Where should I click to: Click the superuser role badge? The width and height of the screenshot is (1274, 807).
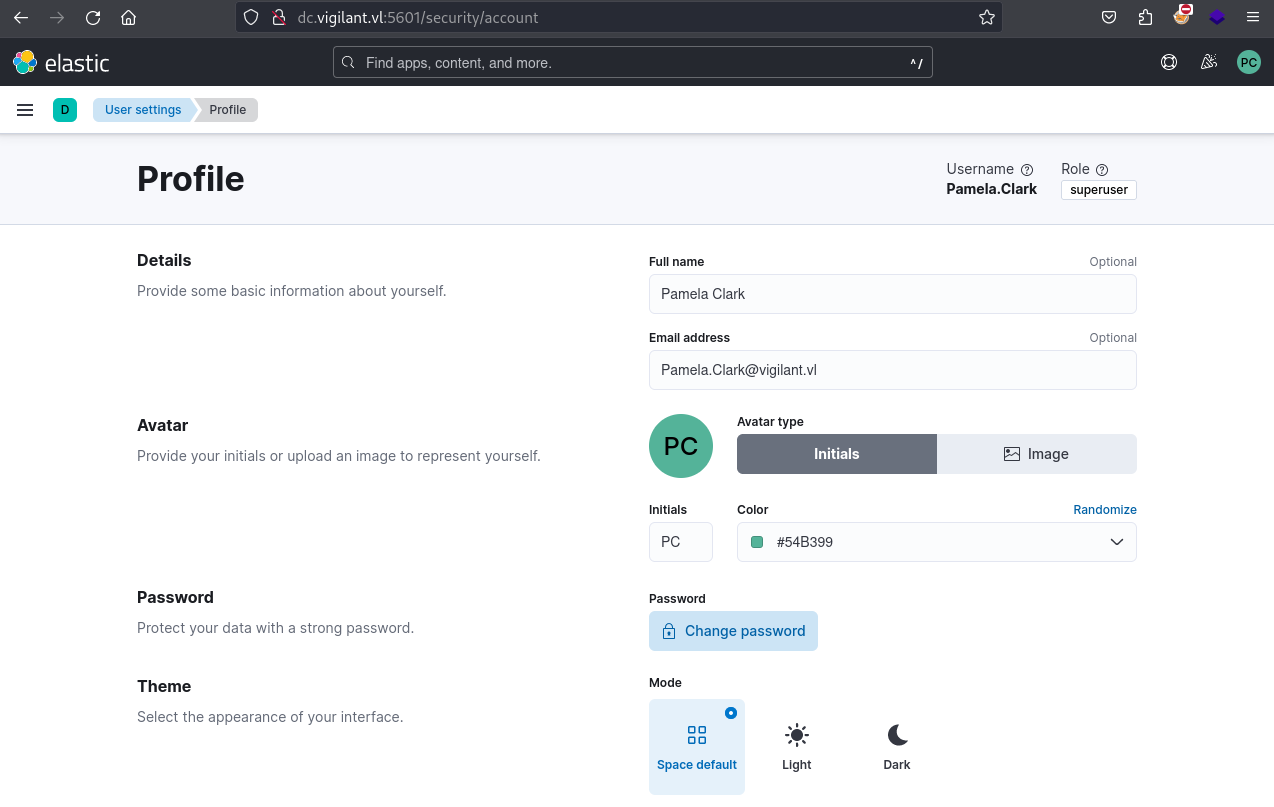[1099, 190]
